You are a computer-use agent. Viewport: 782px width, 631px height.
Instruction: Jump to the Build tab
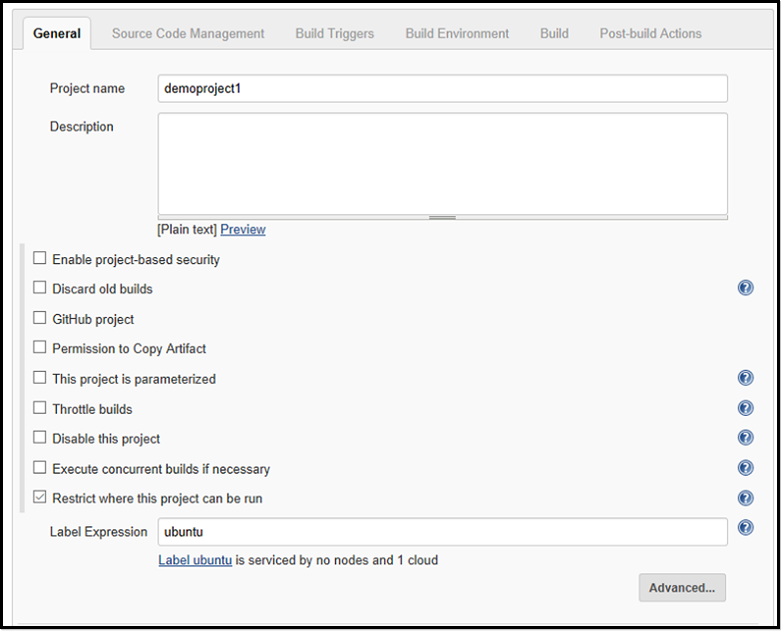554,33
